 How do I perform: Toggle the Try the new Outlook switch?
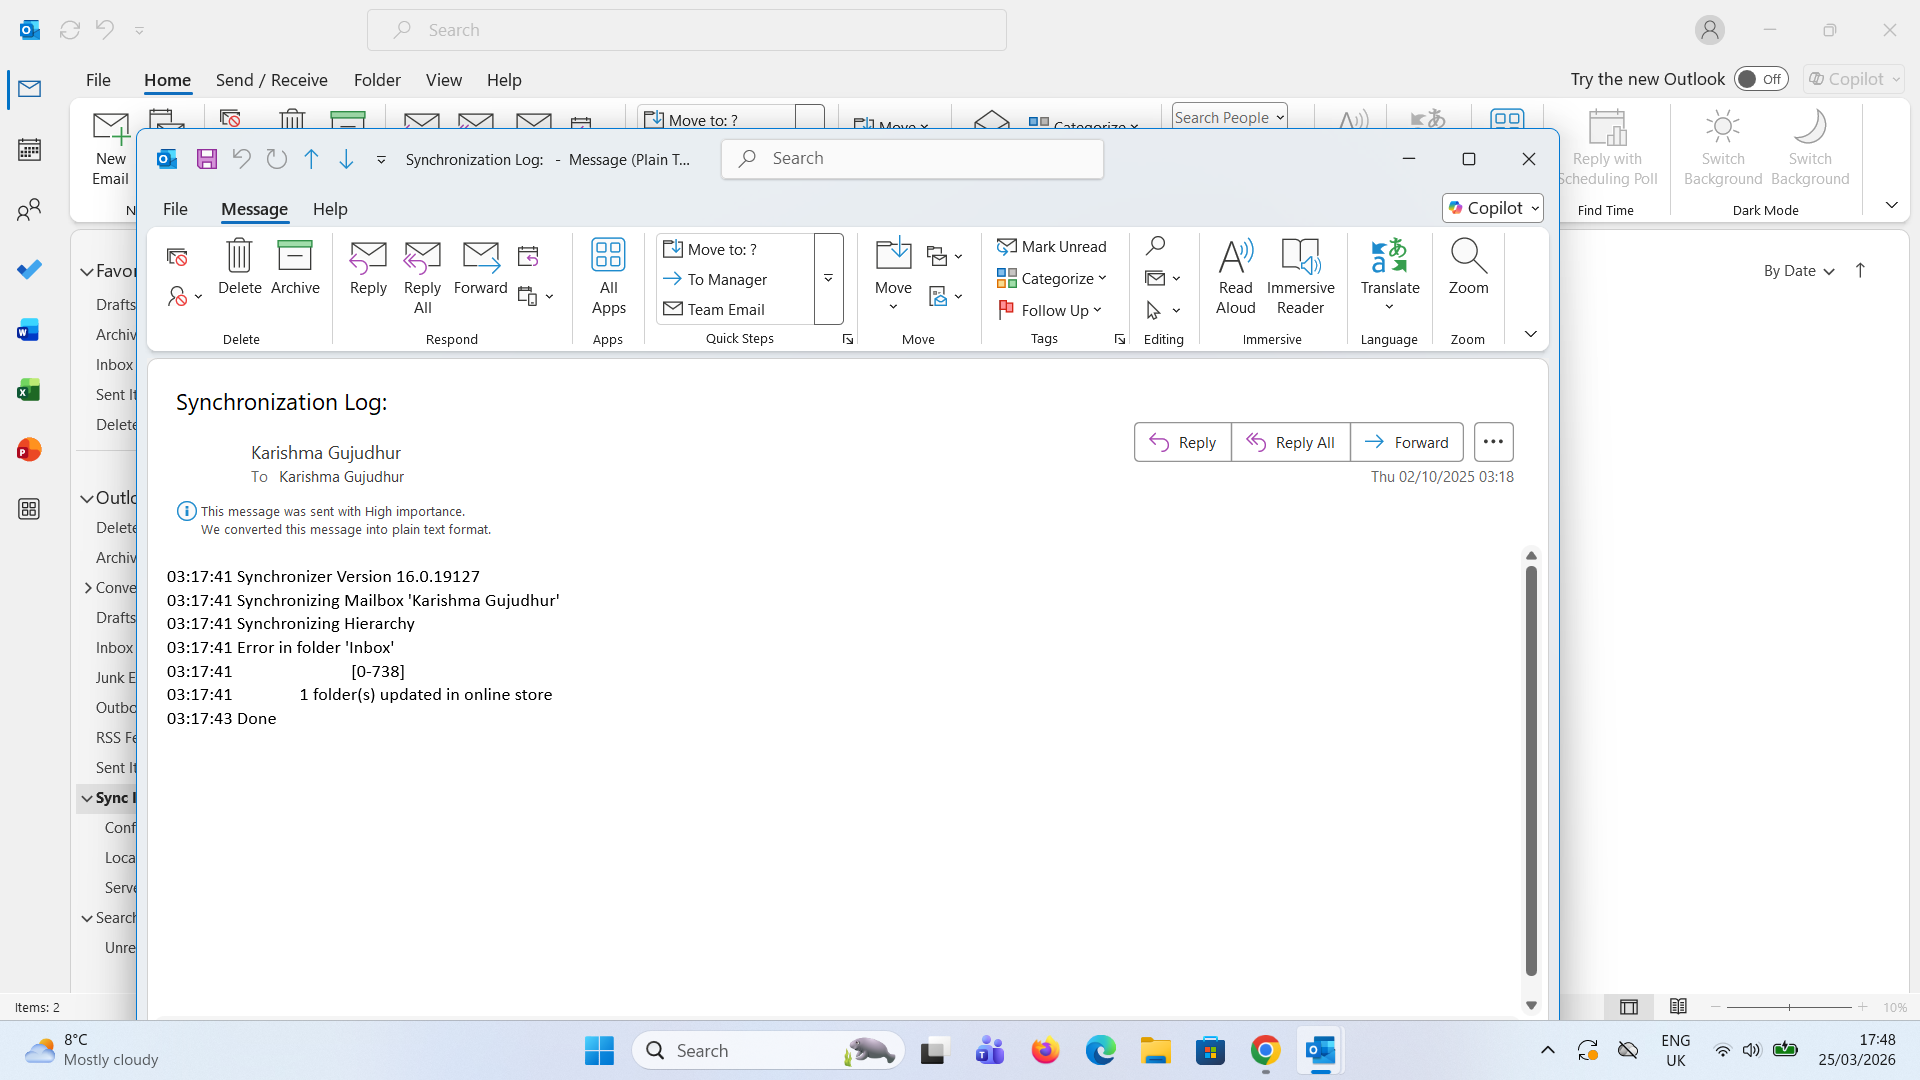pos(1761,79)
